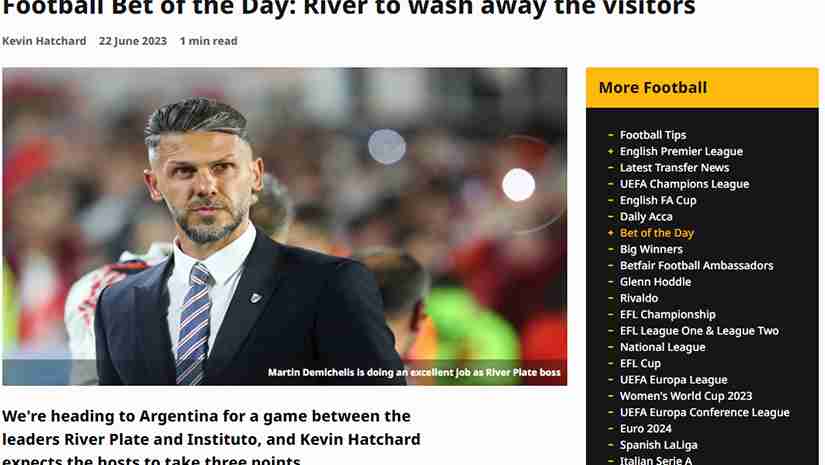Open Latest Transfer News link
Viewport: 825px width, 465px height.
point(675,168)
